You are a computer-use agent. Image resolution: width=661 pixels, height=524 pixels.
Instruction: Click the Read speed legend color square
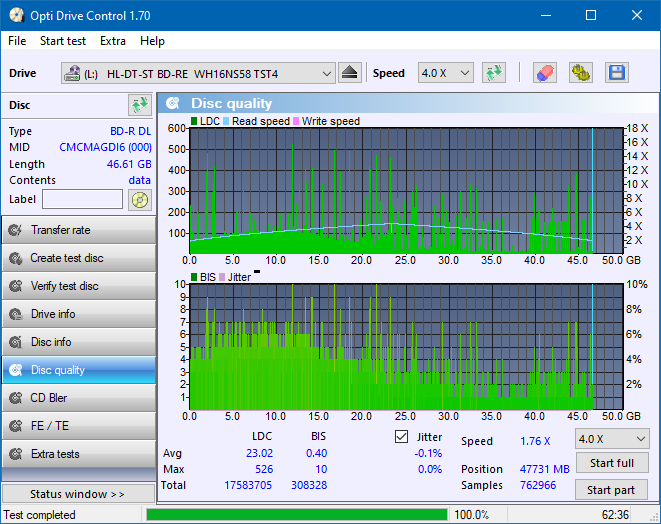pyautogui.click(x=226, y=121)
